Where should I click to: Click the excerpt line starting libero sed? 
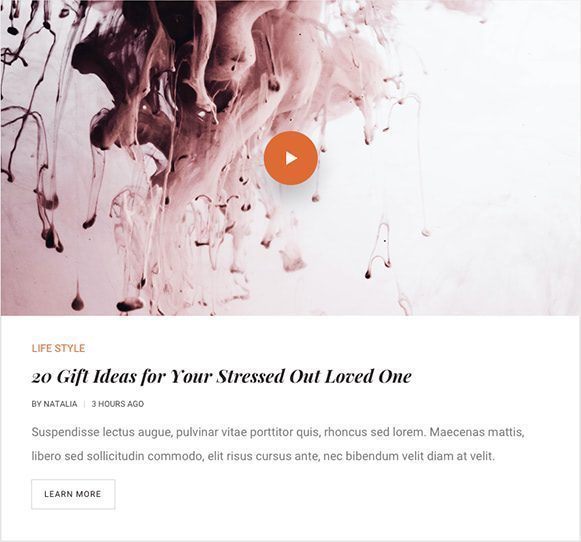pyautogui.click(x=263, y=456)
